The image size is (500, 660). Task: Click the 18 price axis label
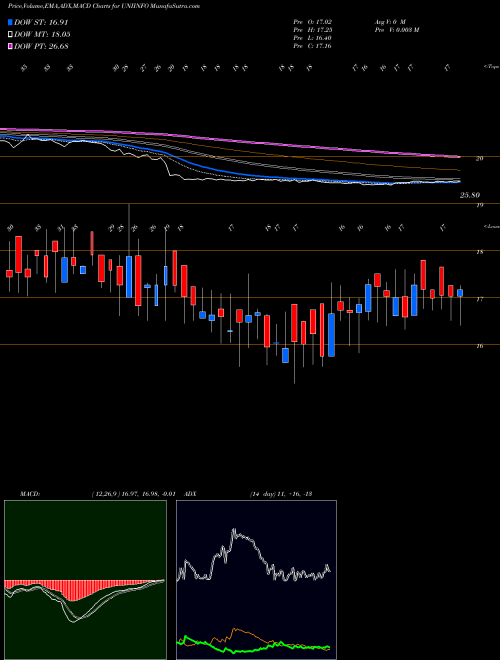[479, 252]
